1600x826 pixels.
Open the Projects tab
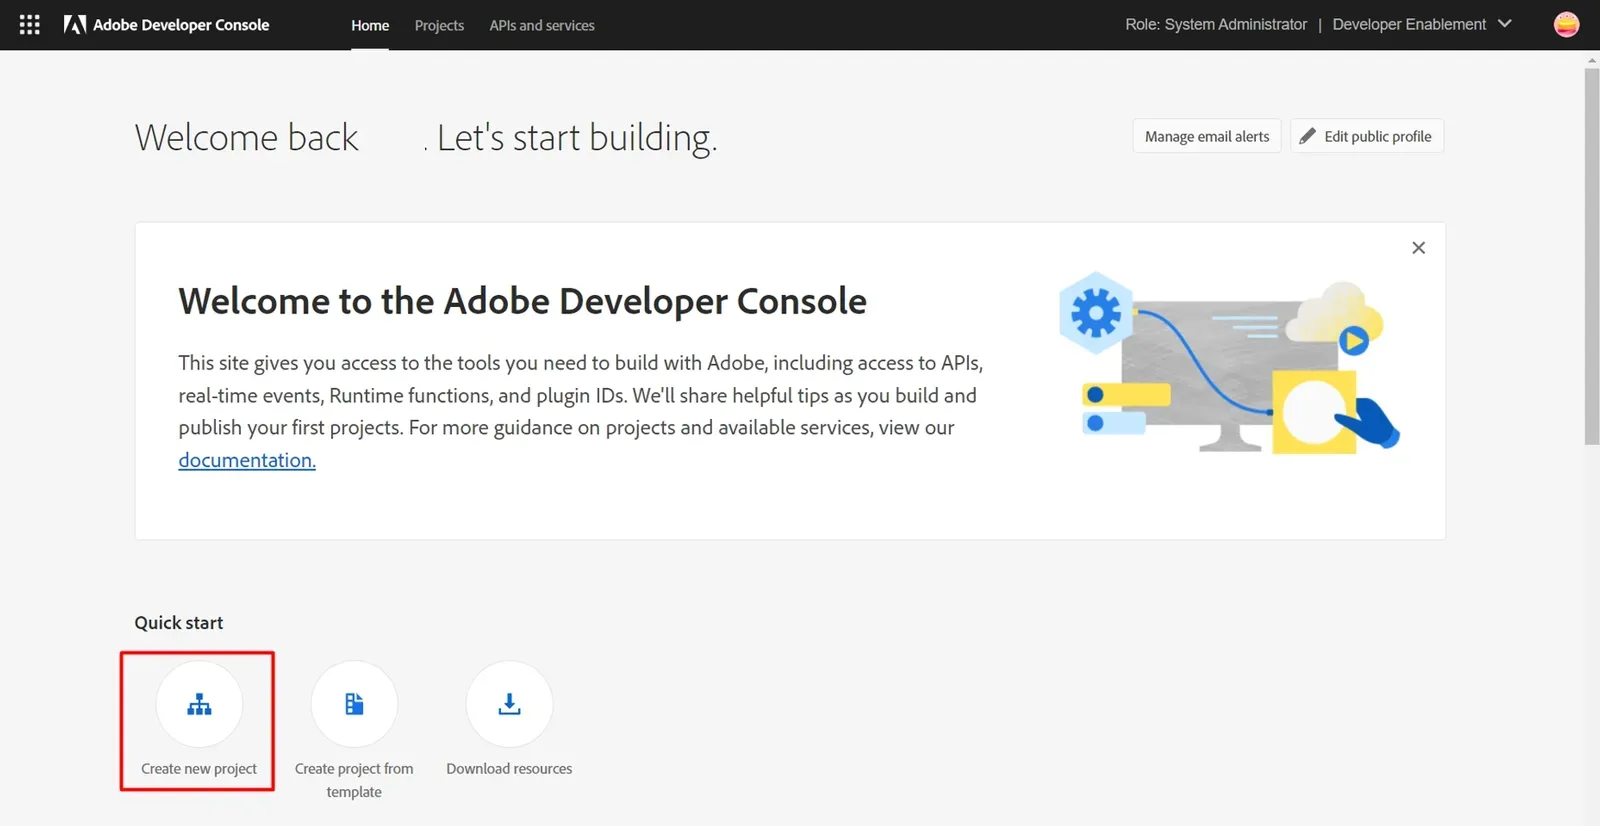(x=439, y=25)
